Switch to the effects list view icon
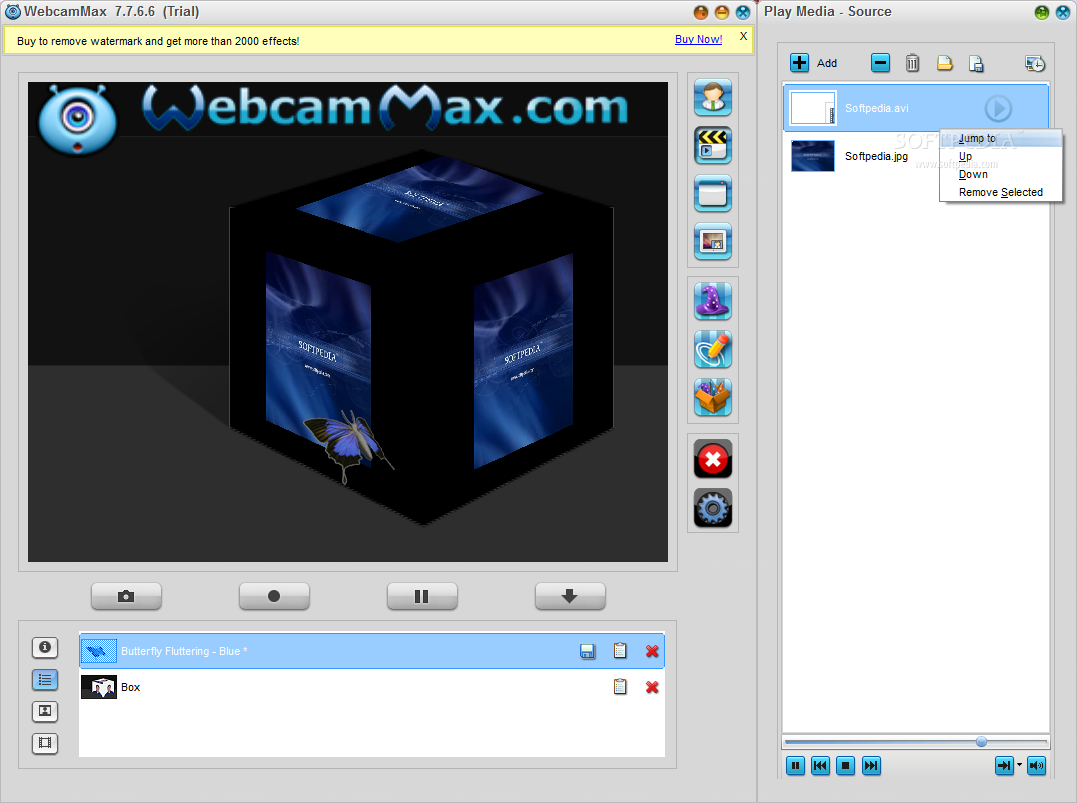Screen dimensions: 1077x803 [x=45, y=679]
